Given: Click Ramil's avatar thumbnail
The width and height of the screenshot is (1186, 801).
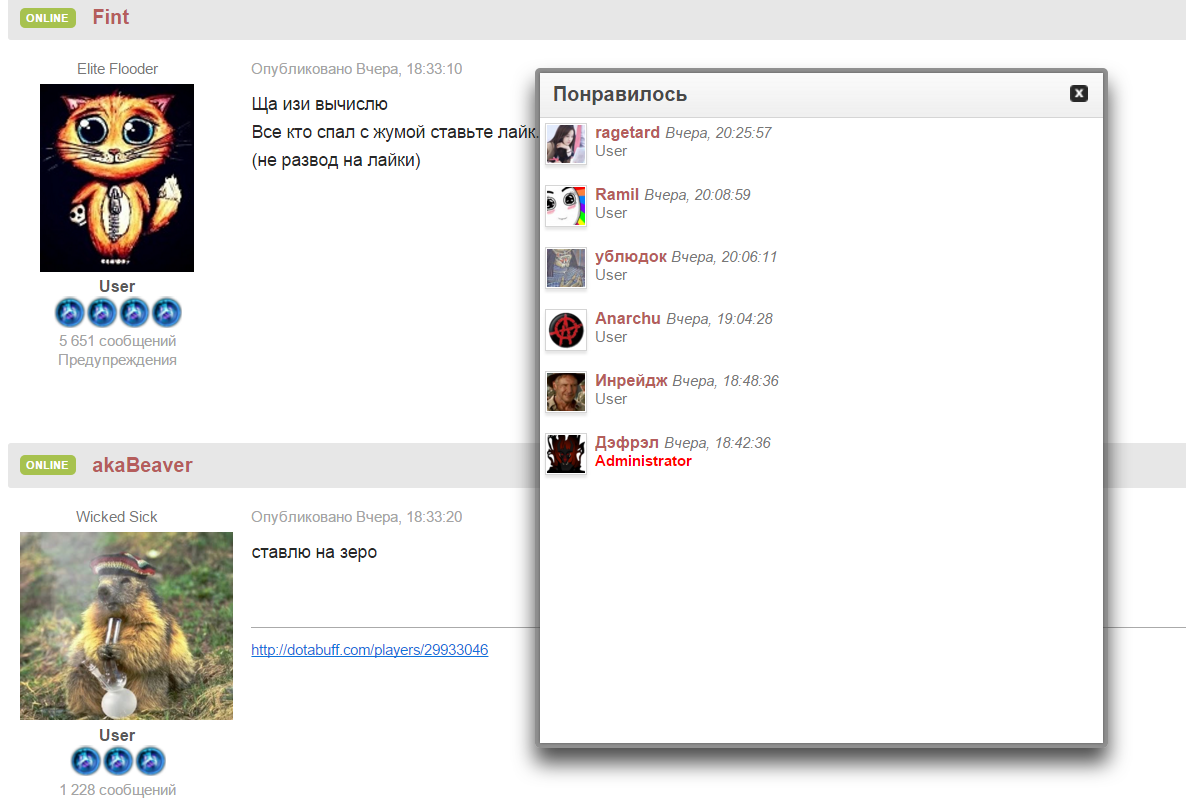Looking at the screenshot, I should click(x=566, y=206).
